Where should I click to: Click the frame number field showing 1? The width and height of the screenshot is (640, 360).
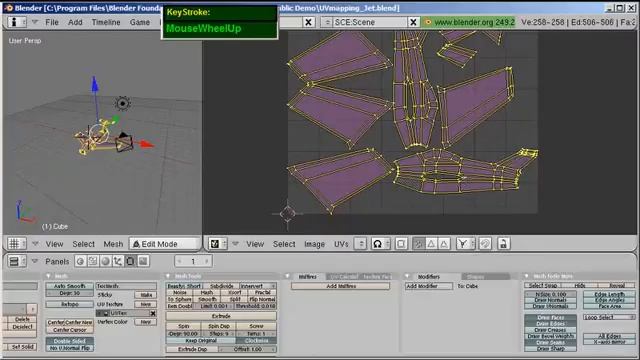coord(193,261)
